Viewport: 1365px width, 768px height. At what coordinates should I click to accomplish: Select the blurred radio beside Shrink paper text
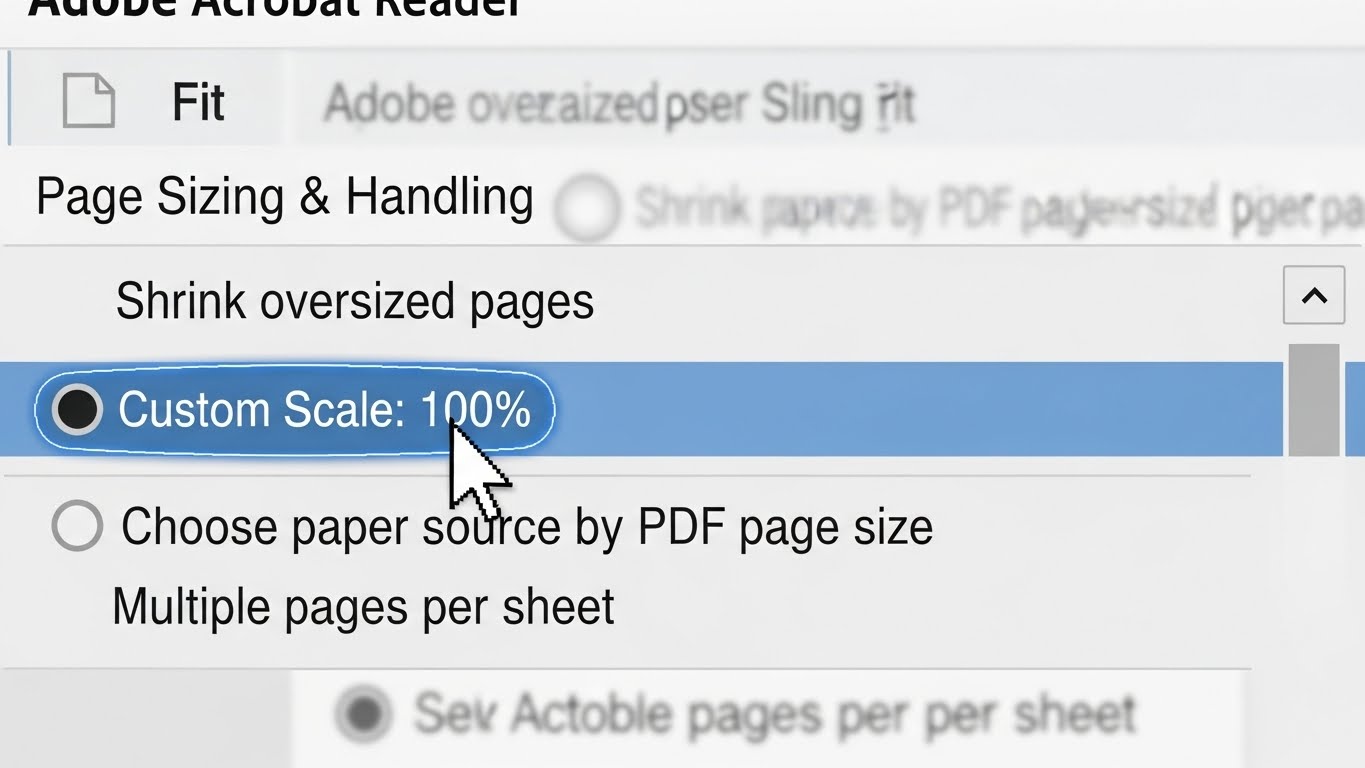pos(586,208)
